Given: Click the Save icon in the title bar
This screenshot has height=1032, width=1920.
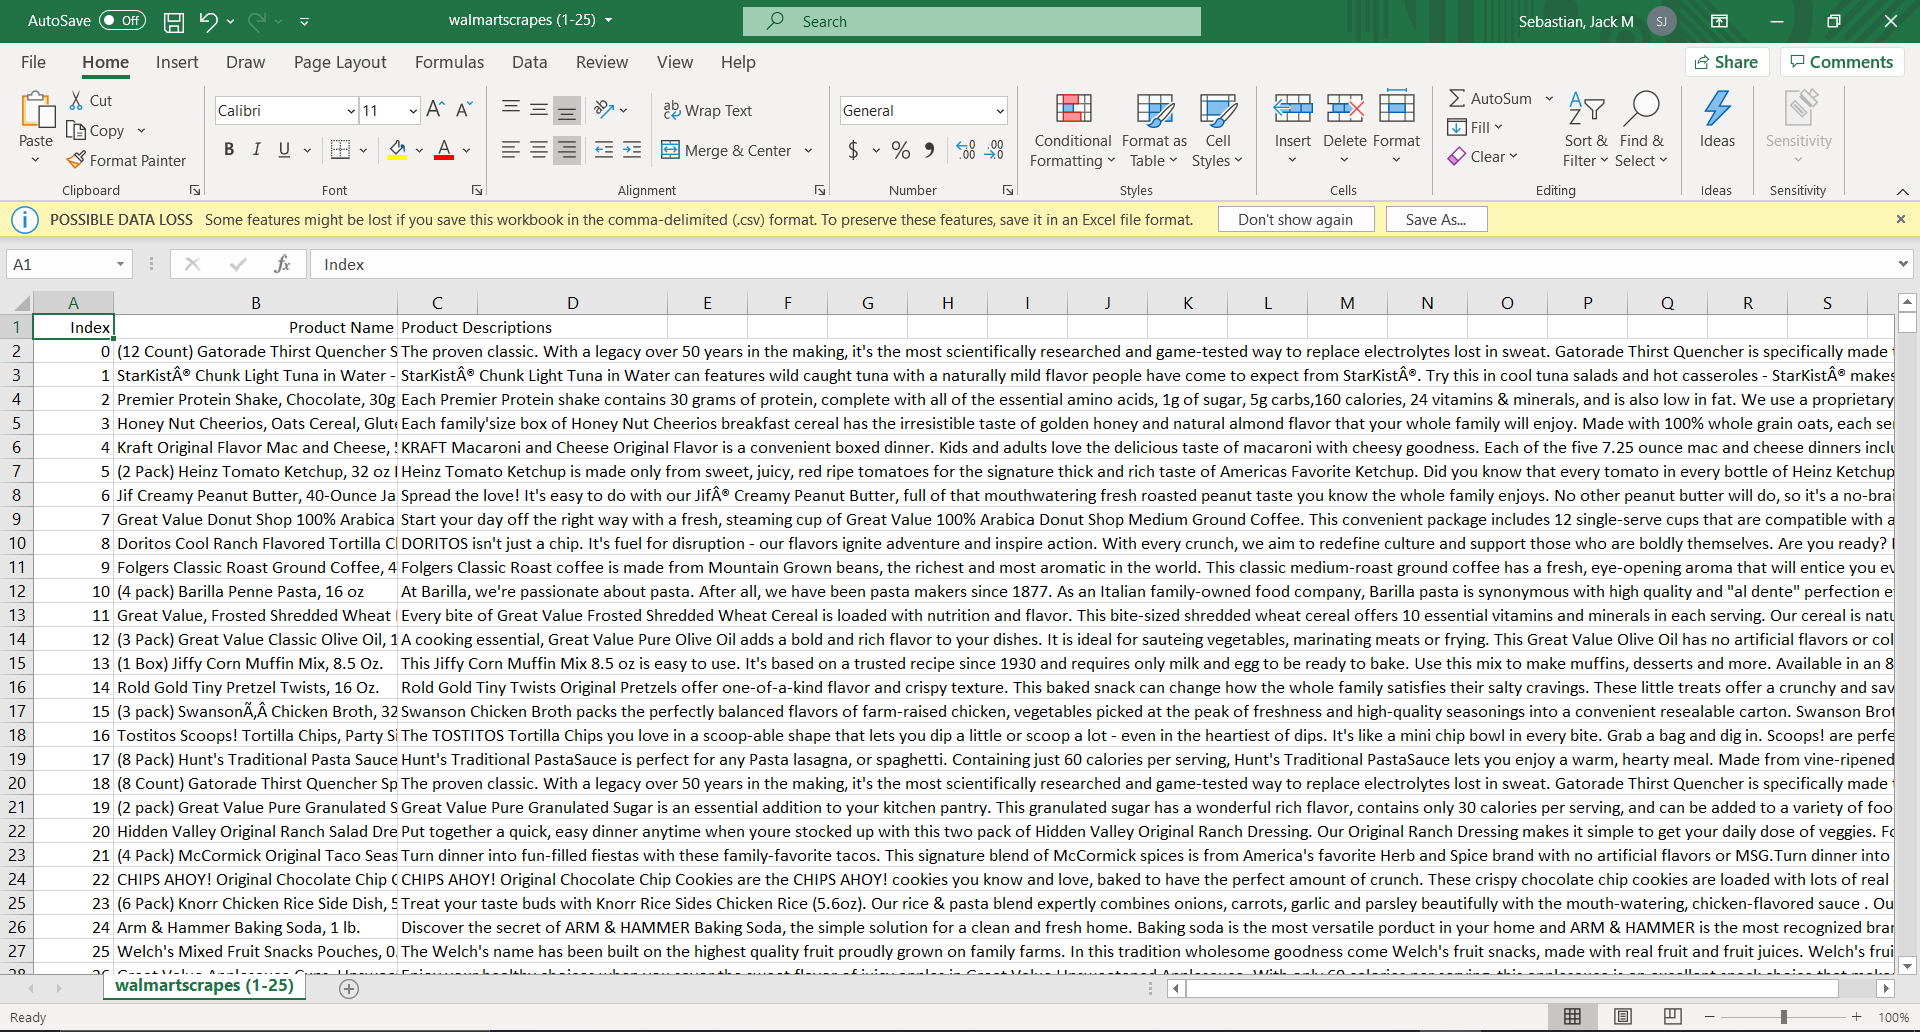Looking at the screenshot, I should pos(173,21).
